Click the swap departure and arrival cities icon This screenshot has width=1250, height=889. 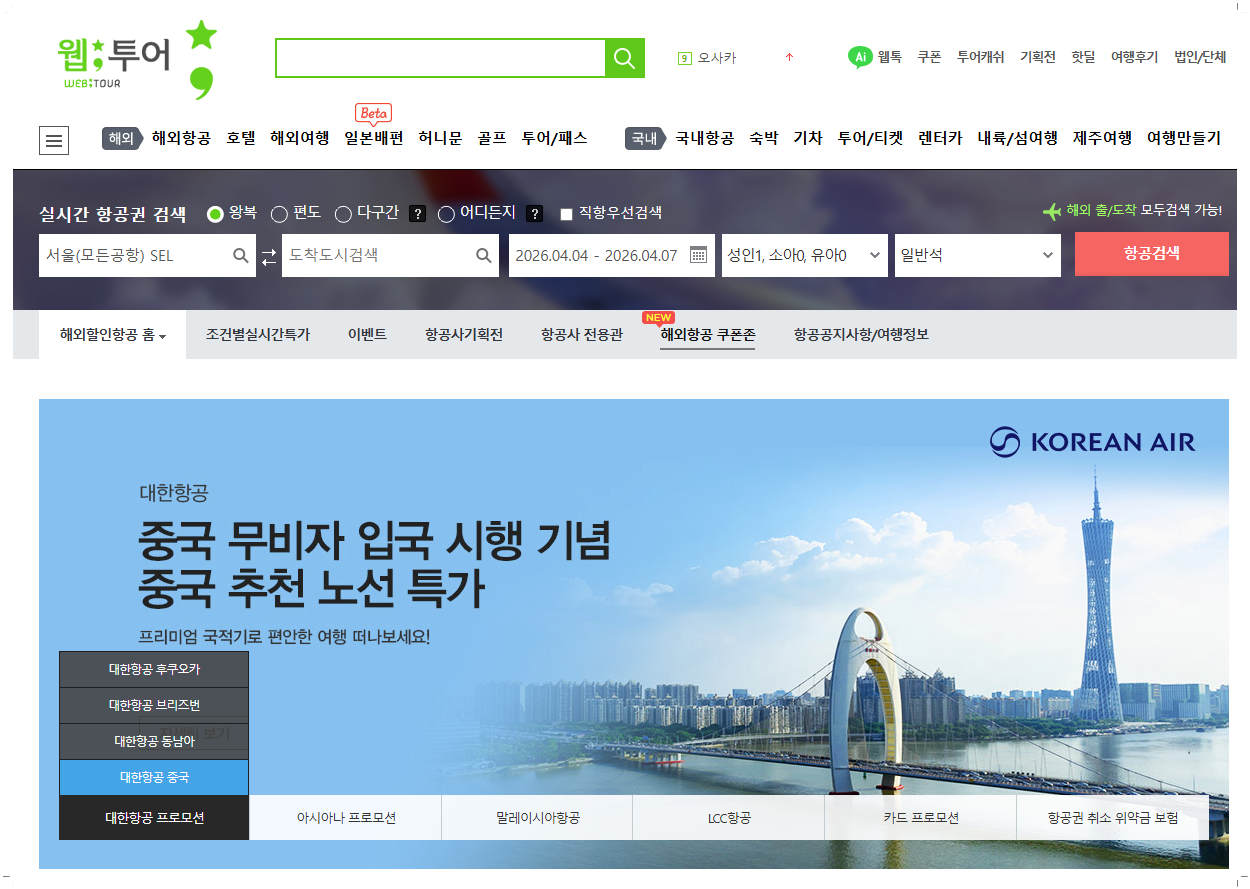tap(266, 255)
